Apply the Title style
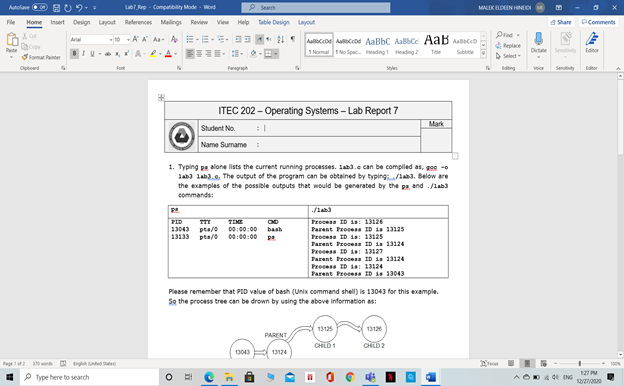The width and height of the screenshot is (624, 386). (436, 45)
